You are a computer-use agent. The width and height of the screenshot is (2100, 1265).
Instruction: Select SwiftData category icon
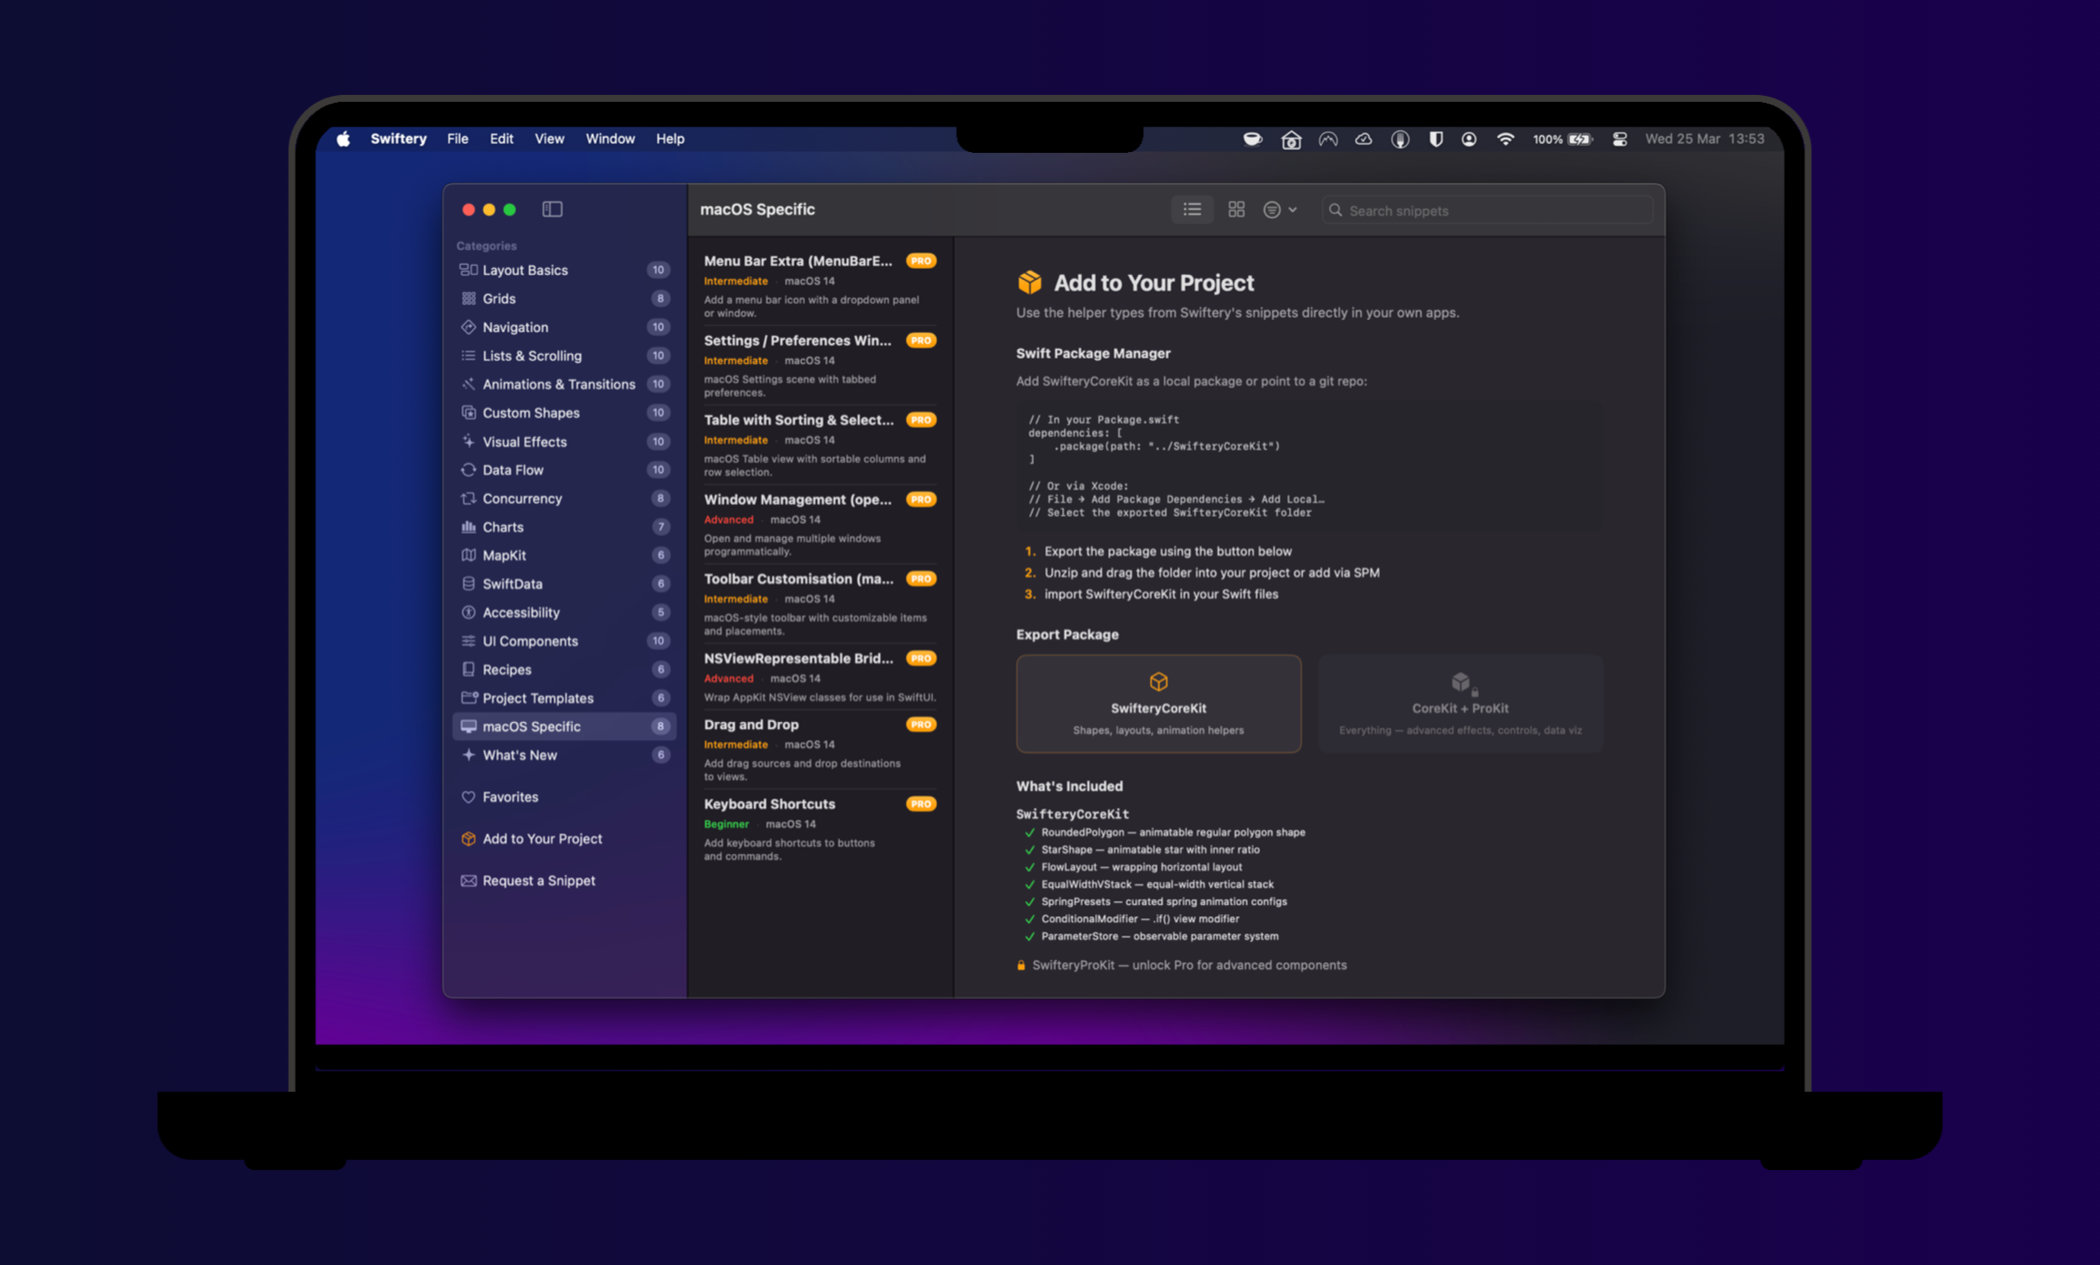pos(468,583)
